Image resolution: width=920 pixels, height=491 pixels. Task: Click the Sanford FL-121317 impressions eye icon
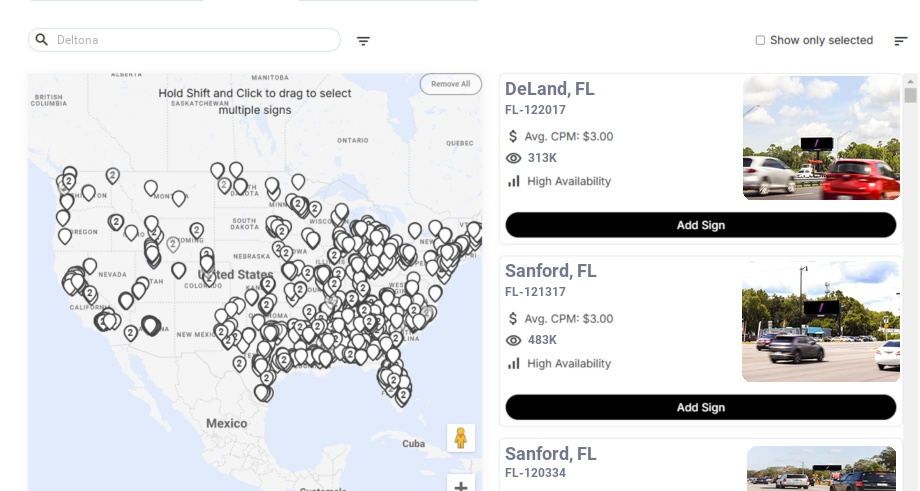(514, 341)
